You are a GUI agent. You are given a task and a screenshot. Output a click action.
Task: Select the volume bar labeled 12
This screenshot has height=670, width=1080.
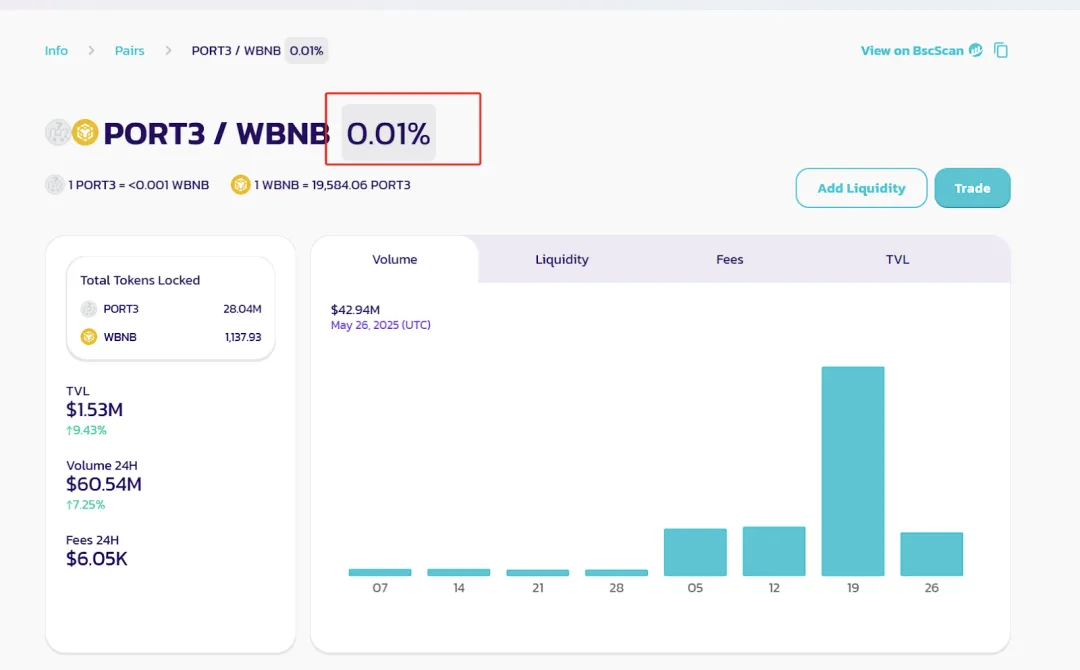coord(774,551)
